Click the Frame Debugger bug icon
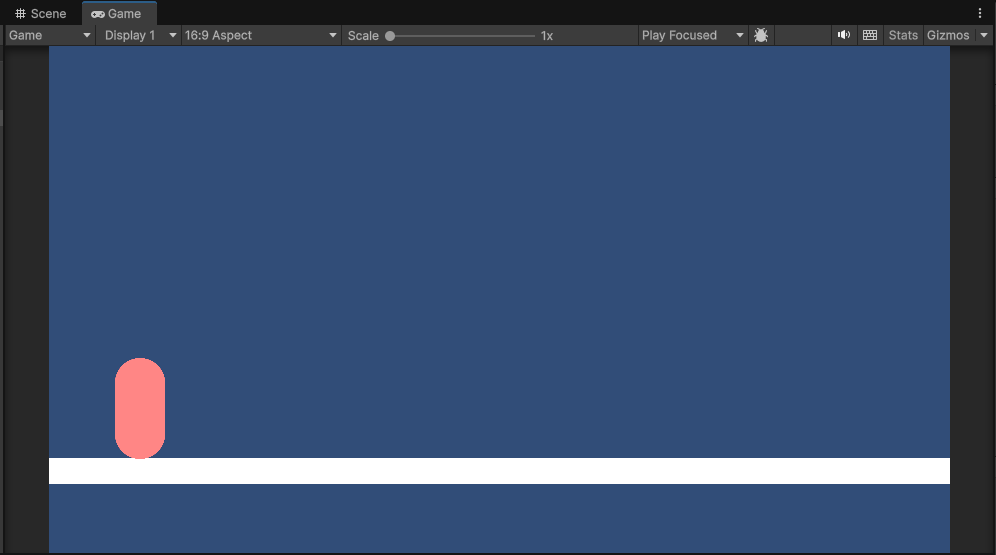This screenshot has width=996, height=555. click(761, 35)
